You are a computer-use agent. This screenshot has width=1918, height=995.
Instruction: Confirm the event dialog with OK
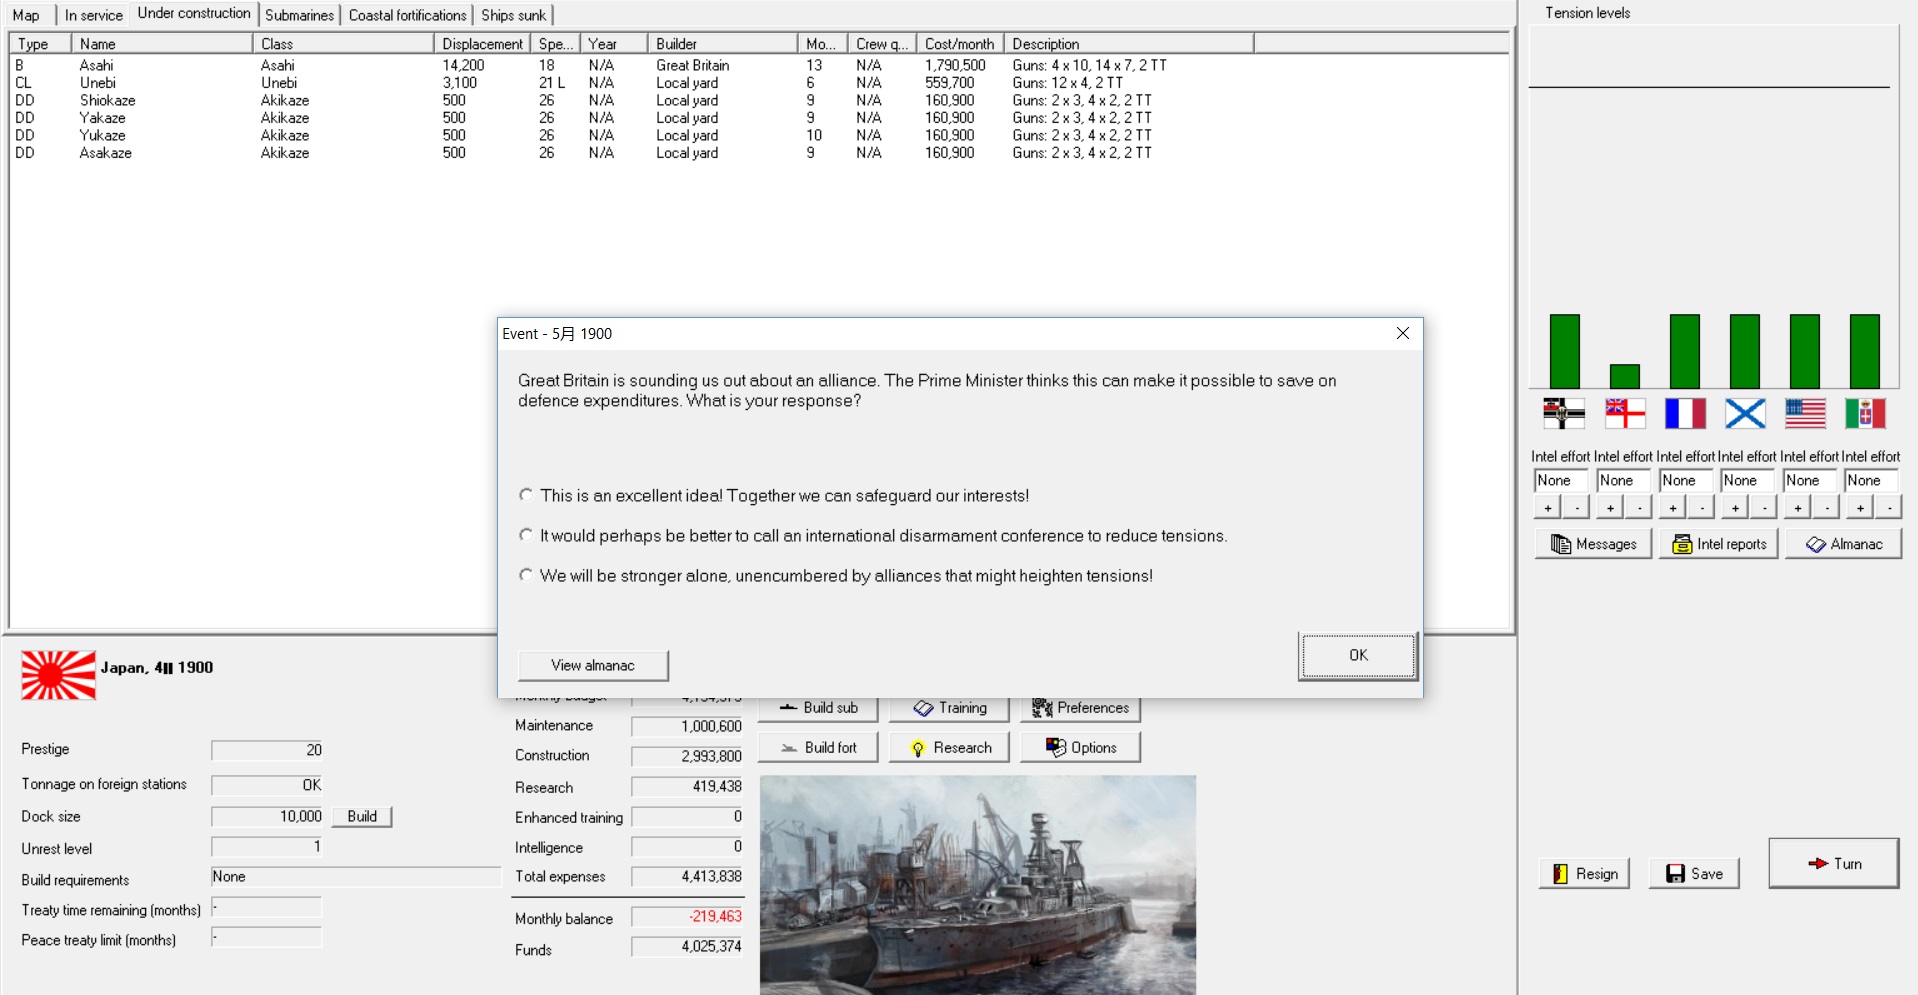1358,656
